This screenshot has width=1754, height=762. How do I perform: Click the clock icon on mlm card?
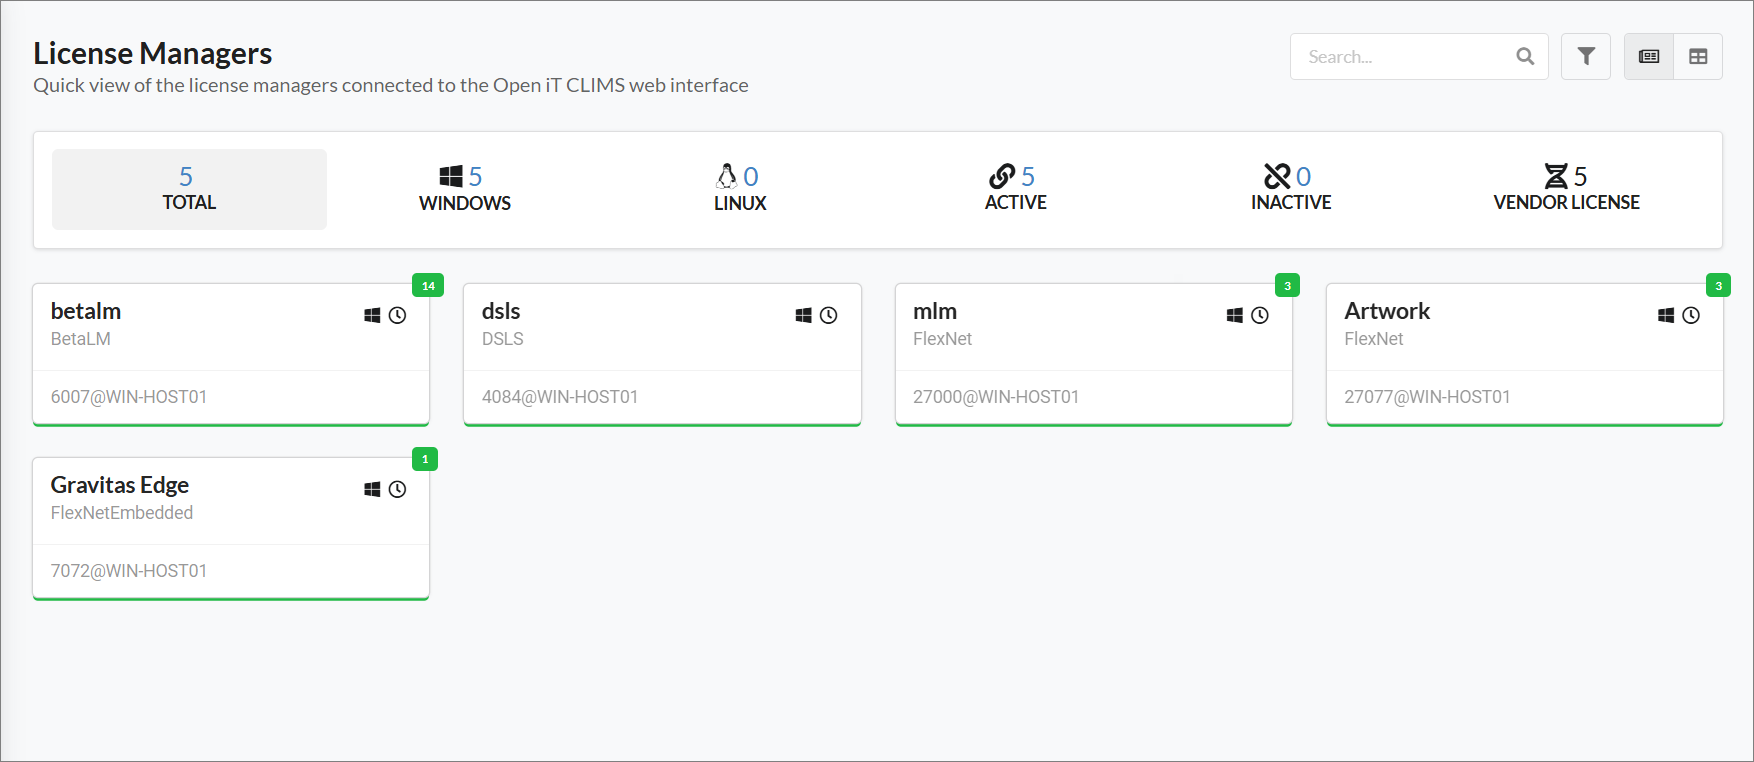[x=1260, y=315]
